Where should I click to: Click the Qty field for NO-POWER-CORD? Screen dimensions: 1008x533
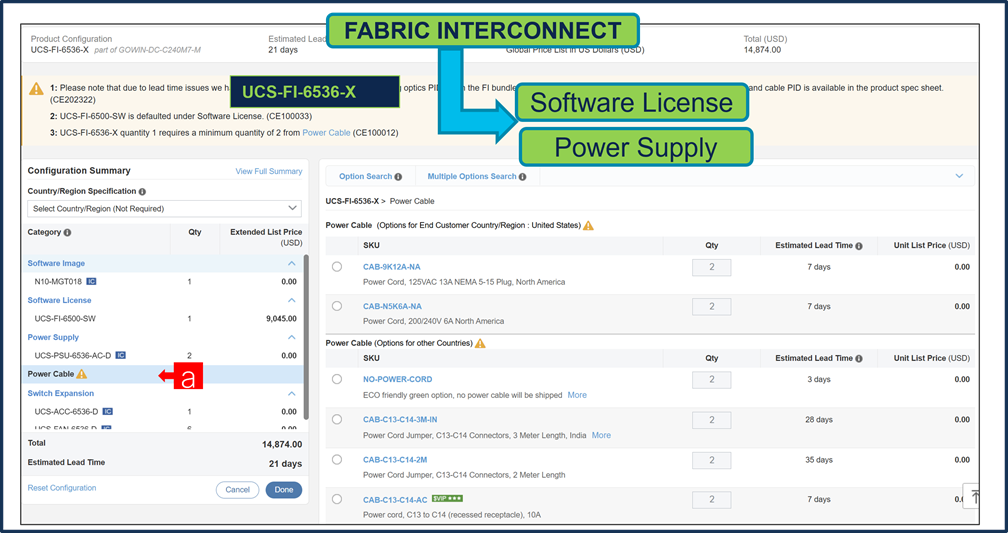point(711,380)
